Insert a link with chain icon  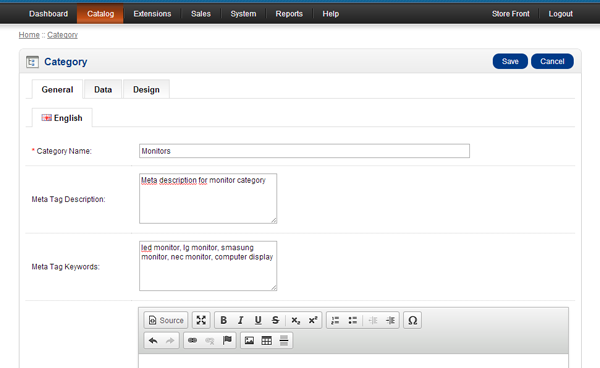click(x=192, y=340)
